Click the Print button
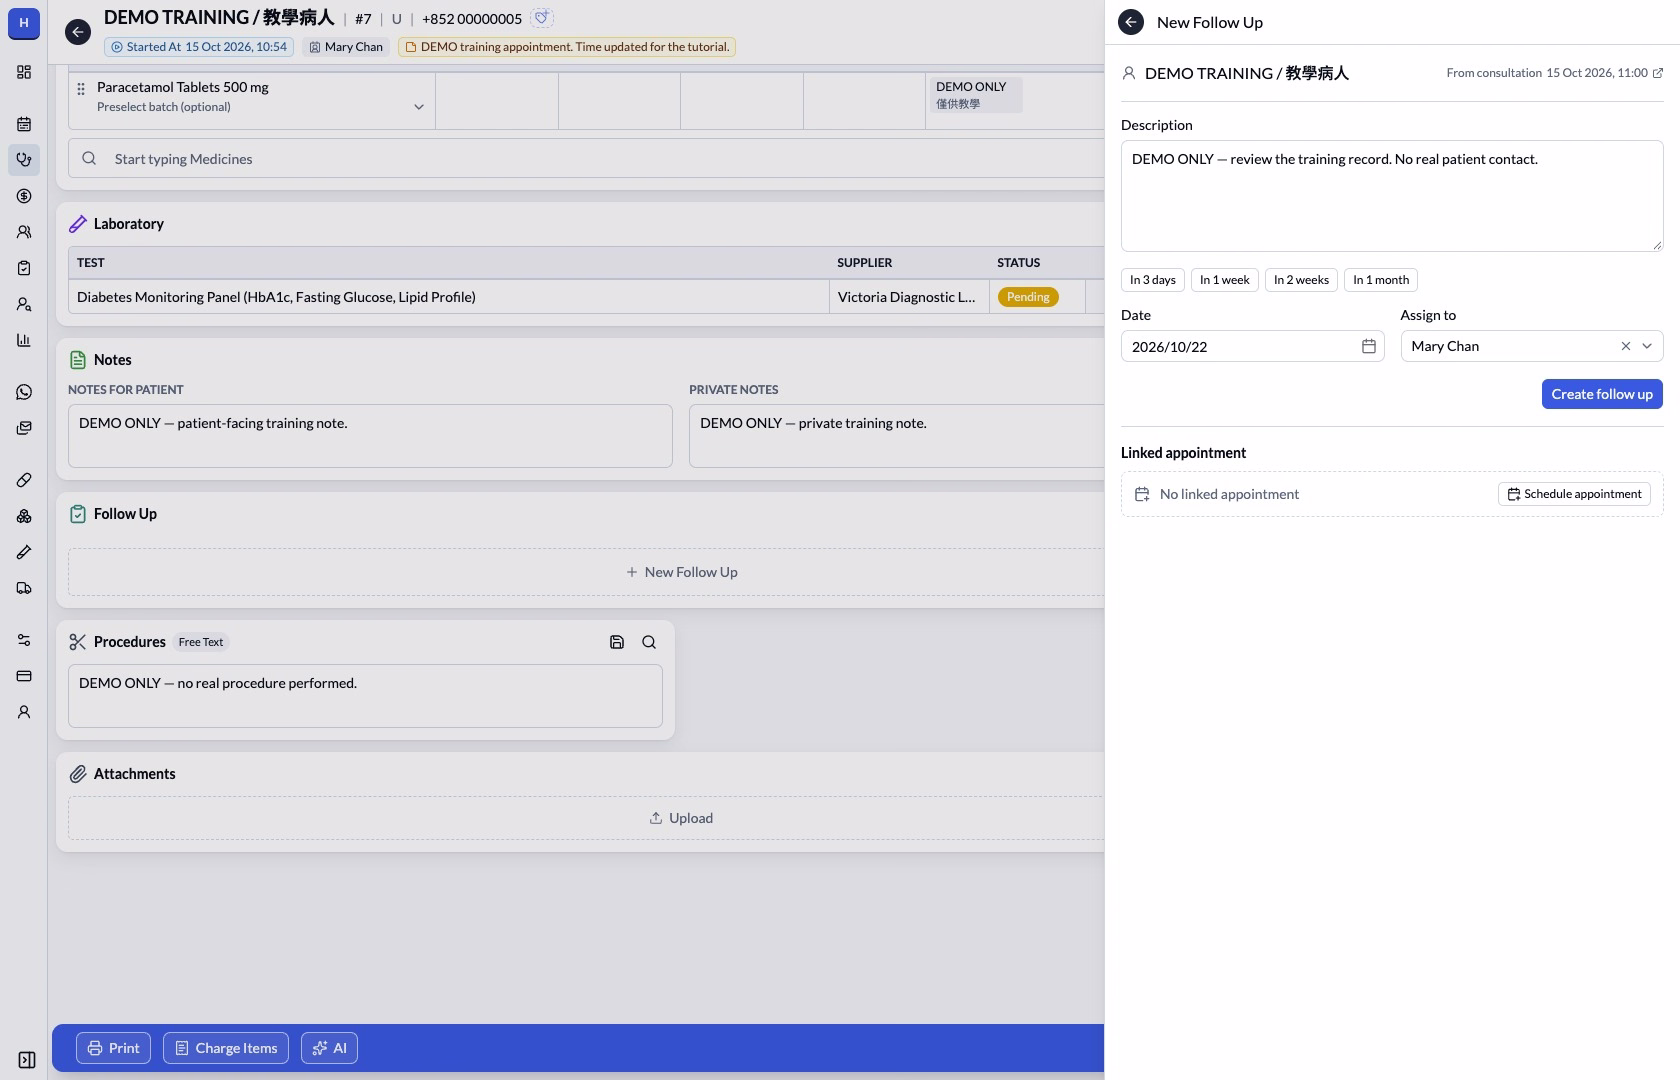The height and width of the screenshot is (1080, 1680). point(113,1048)
